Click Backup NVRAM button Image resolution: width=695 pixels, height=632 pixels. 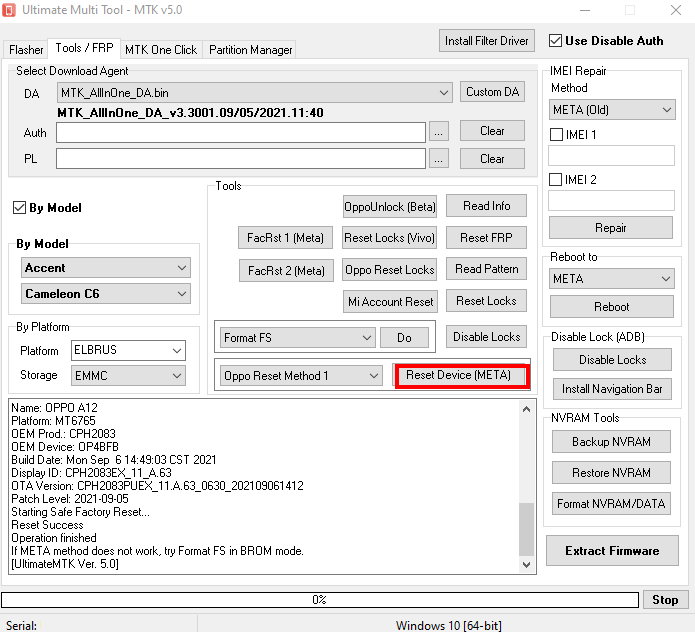point(611,441)
